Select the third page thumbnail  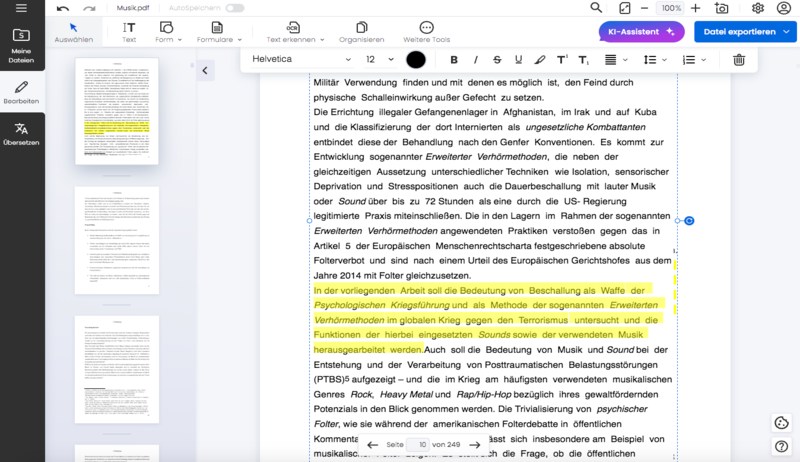pyautogui.click(x=117, y=369)
